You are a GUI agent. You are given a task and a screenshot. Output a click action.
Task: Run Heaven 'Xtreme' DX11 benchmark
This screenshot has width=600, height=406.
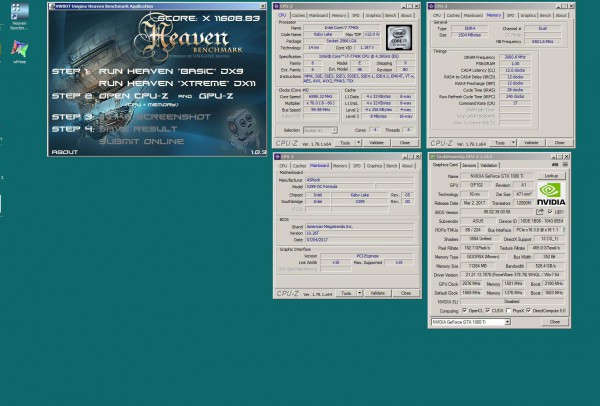point(177,83)
